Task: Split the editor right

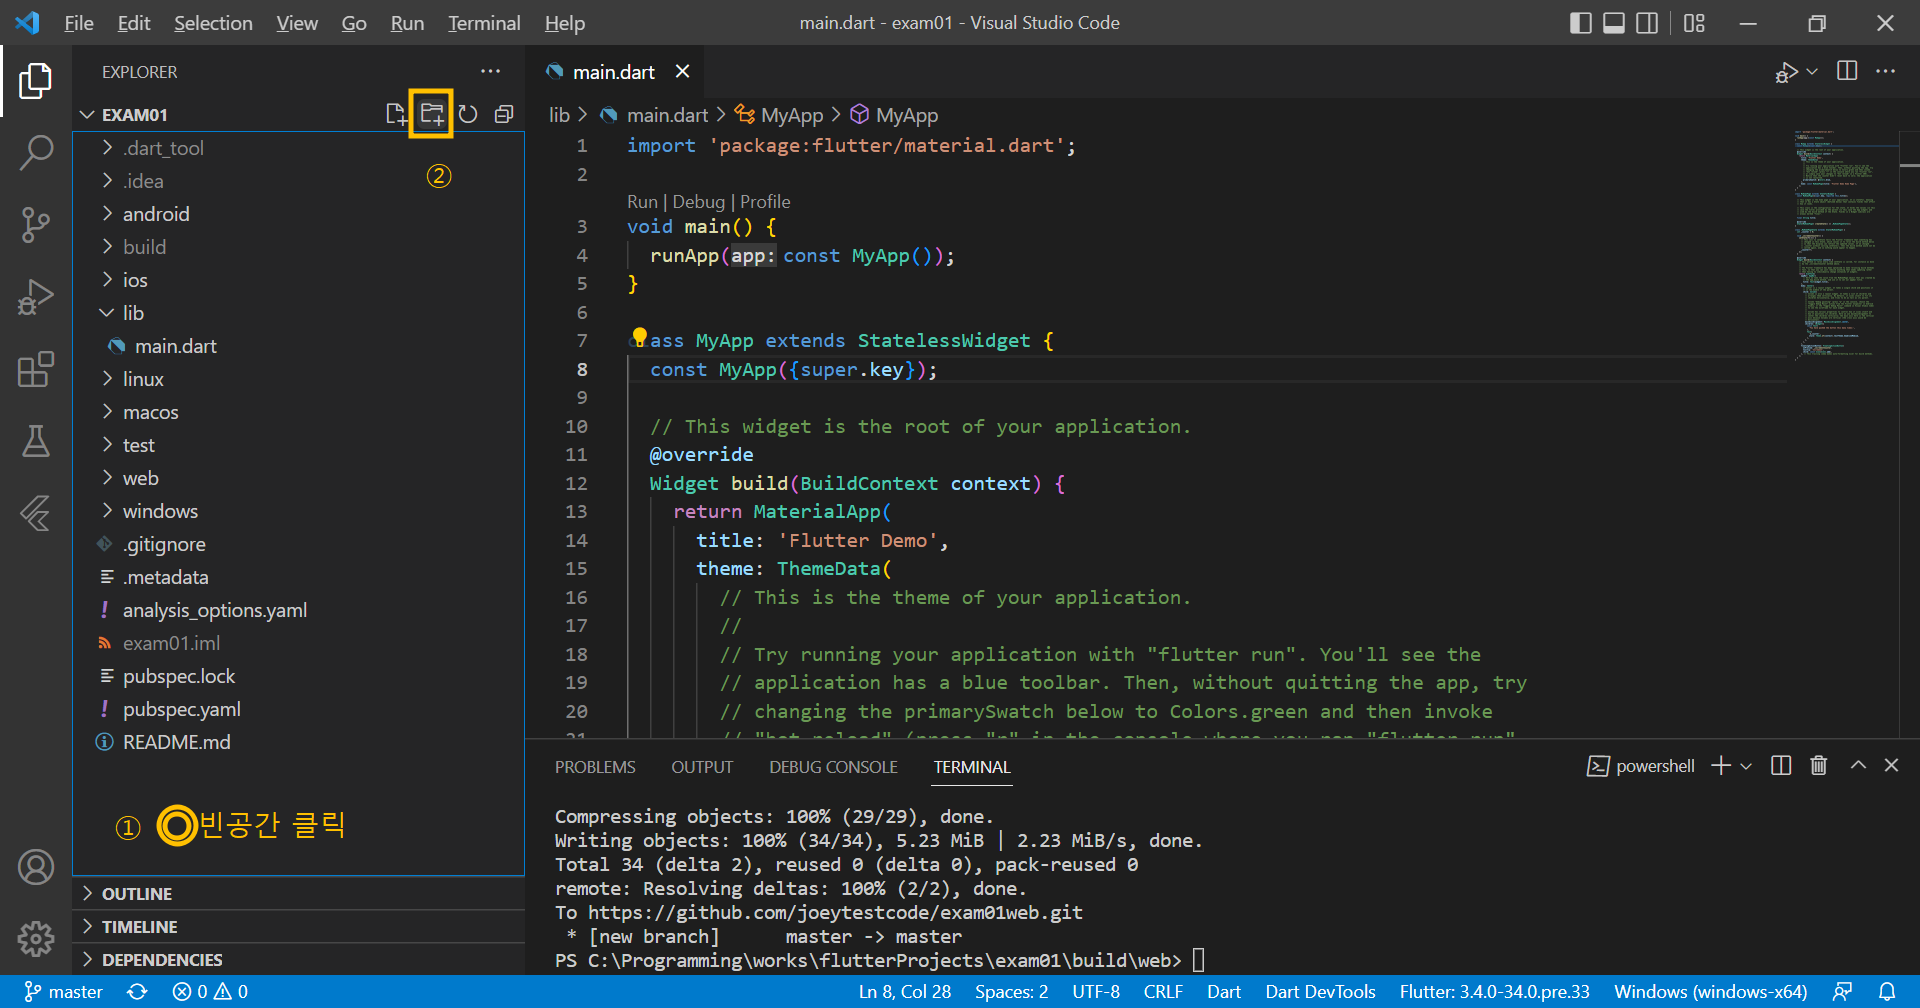Action: coord(1847,71)
